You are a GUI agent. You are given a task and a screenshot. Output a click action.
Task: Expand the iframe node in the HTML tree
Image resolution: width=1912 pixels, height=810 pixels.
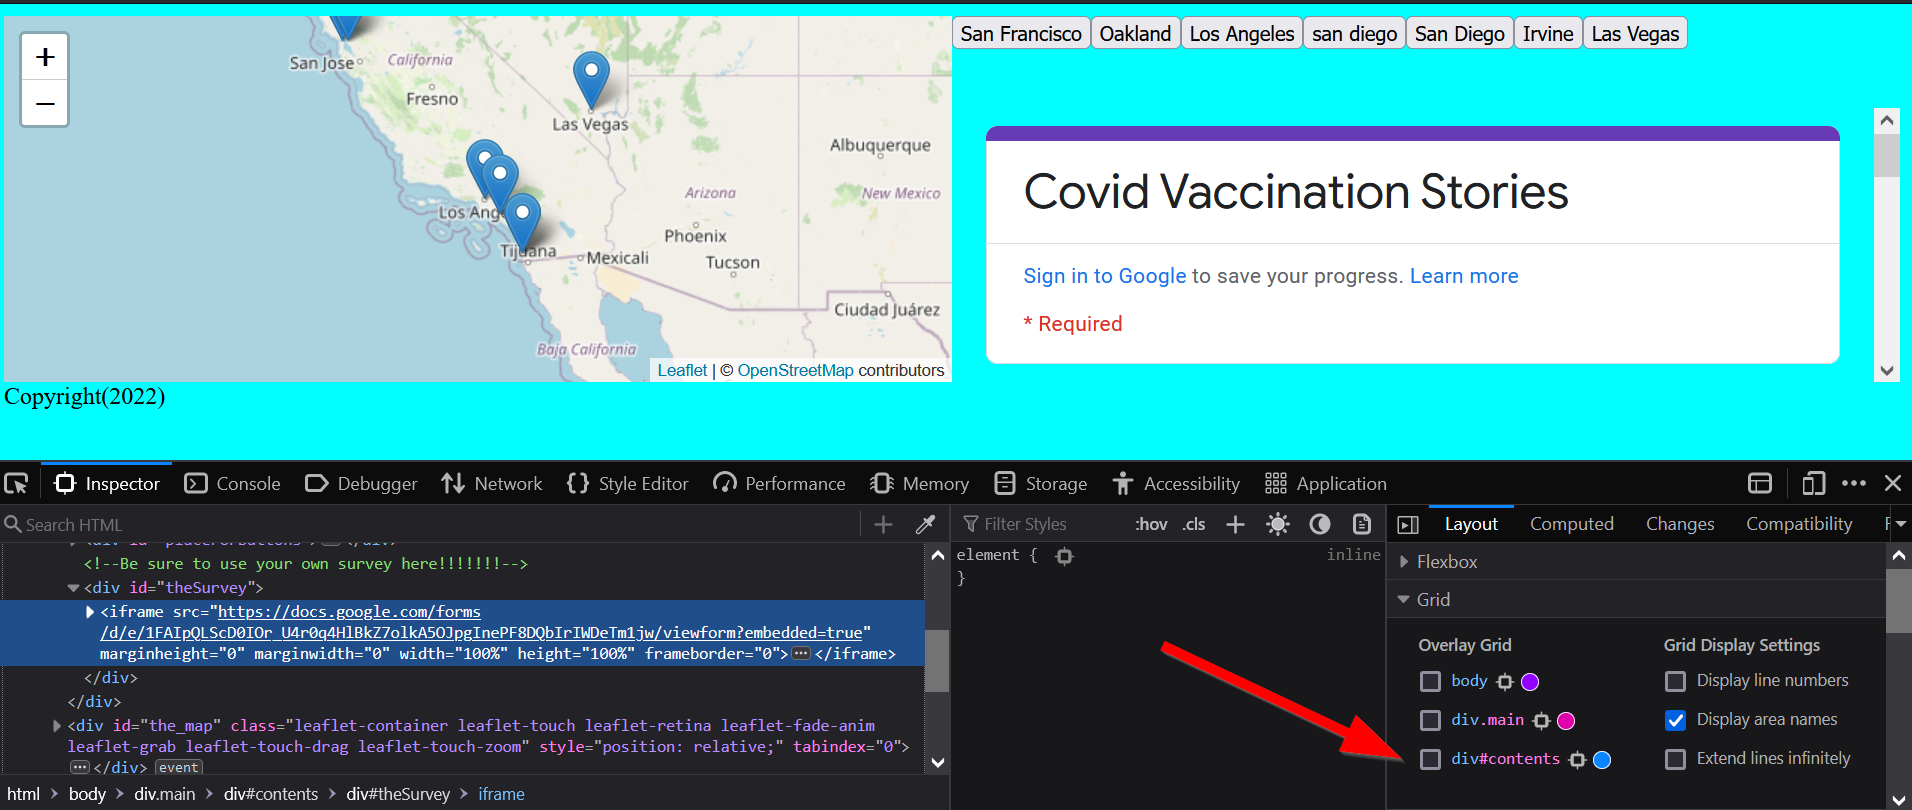click(90, 612)
